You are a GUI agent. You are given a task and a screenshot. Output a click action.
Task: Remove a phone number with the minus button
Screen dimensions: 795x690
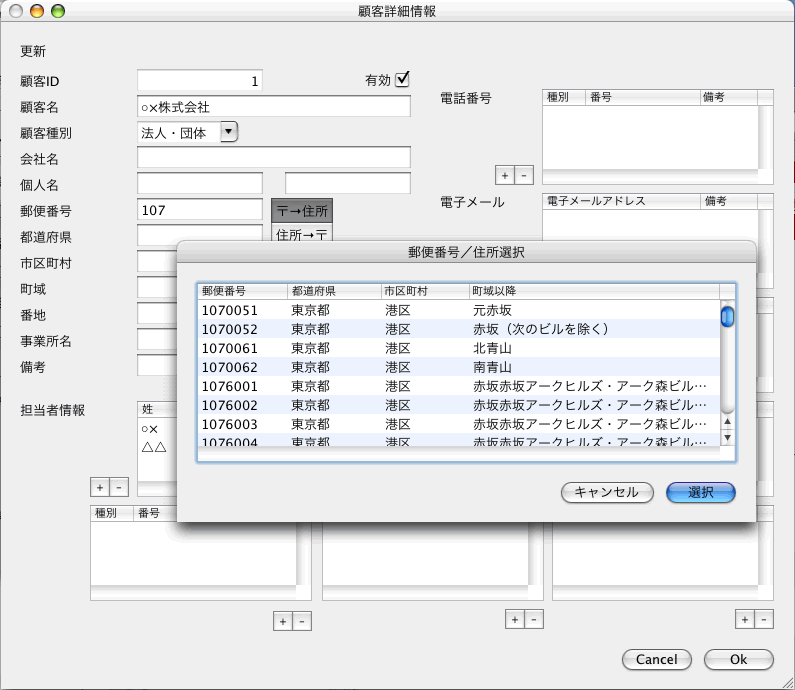(x=524, y=175)
